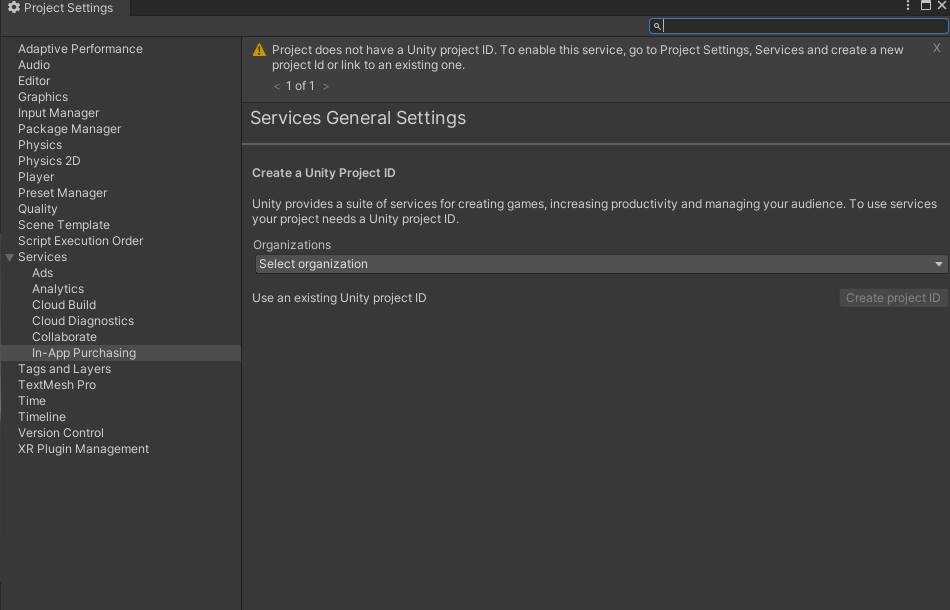Select Cloud Build service
This screenshot has height=610, width=950.
click(64, 305)
